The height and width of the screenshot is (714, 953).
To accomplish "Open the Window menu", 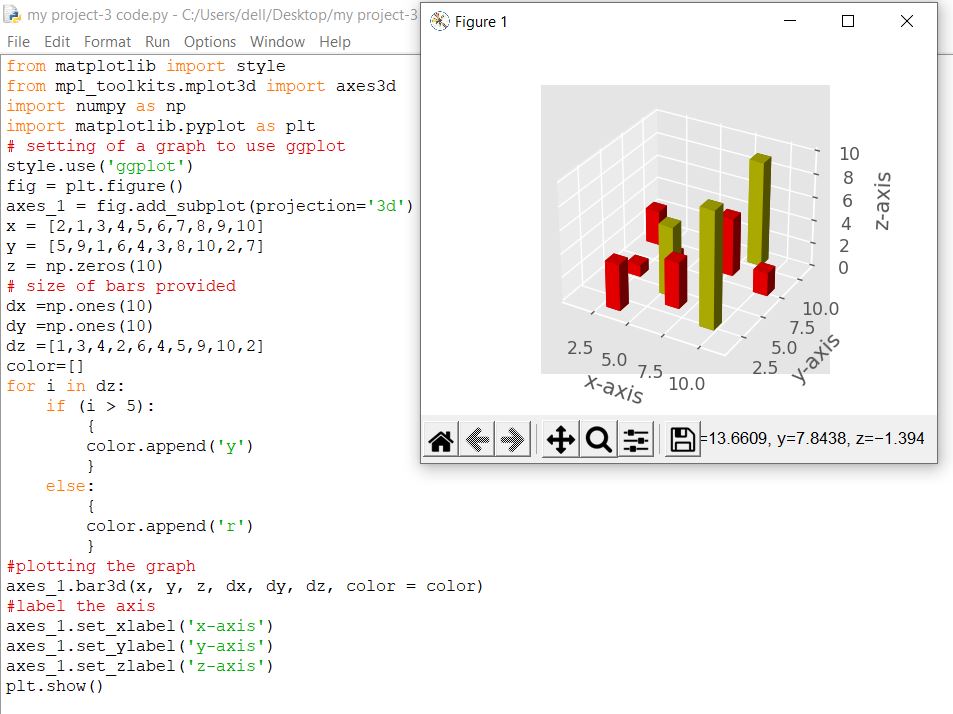I will tap(277, 42).
